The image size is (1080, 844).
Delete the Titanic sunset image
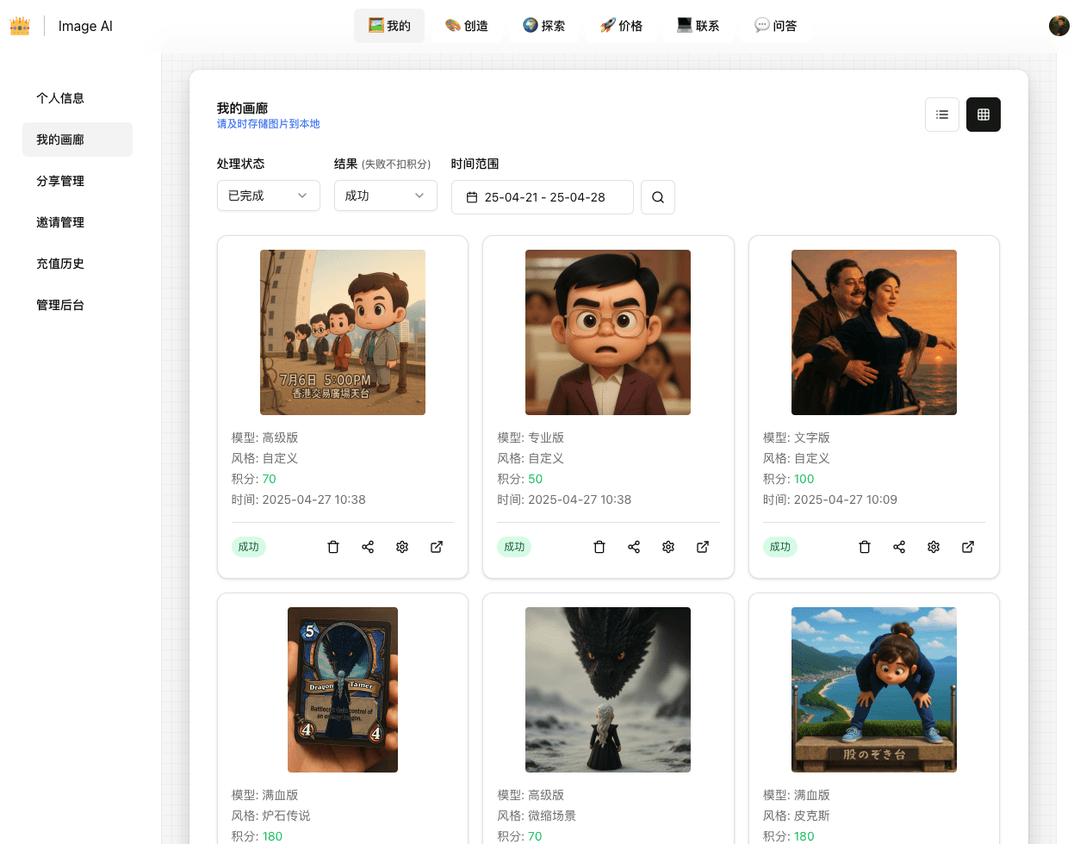pyautogui.click(x=865, y=547)
